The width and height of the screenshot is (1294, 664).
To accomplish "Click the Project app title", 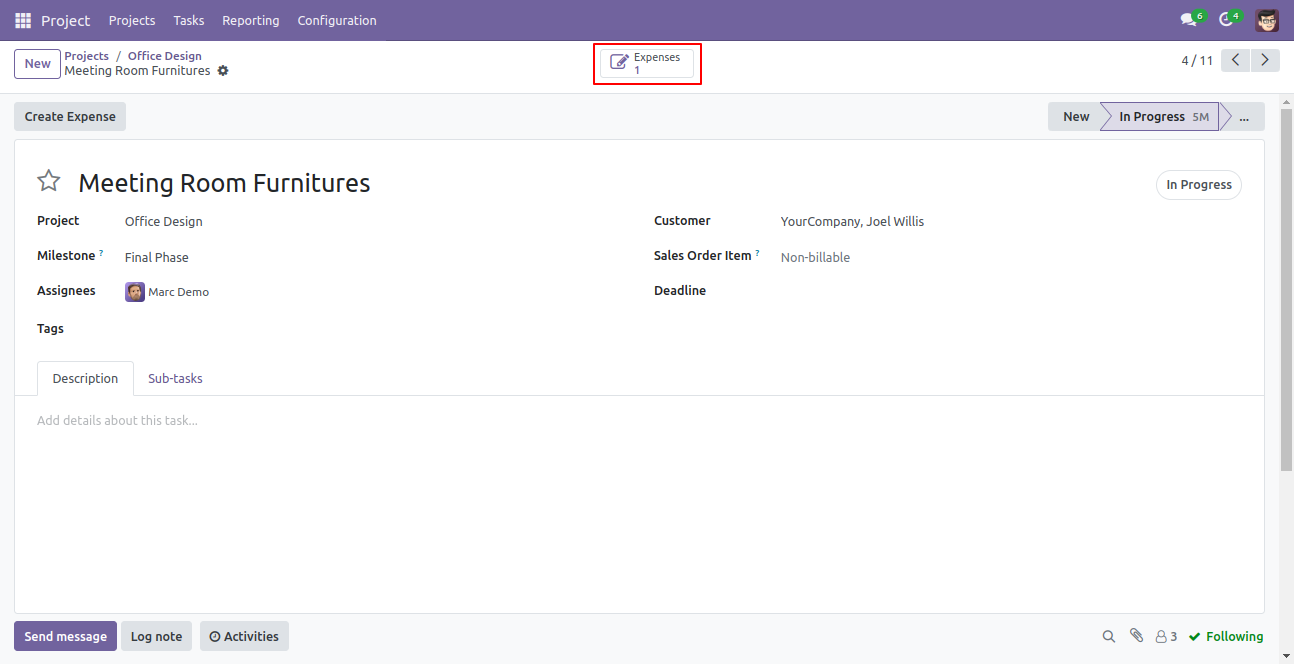I will [66, 20].
